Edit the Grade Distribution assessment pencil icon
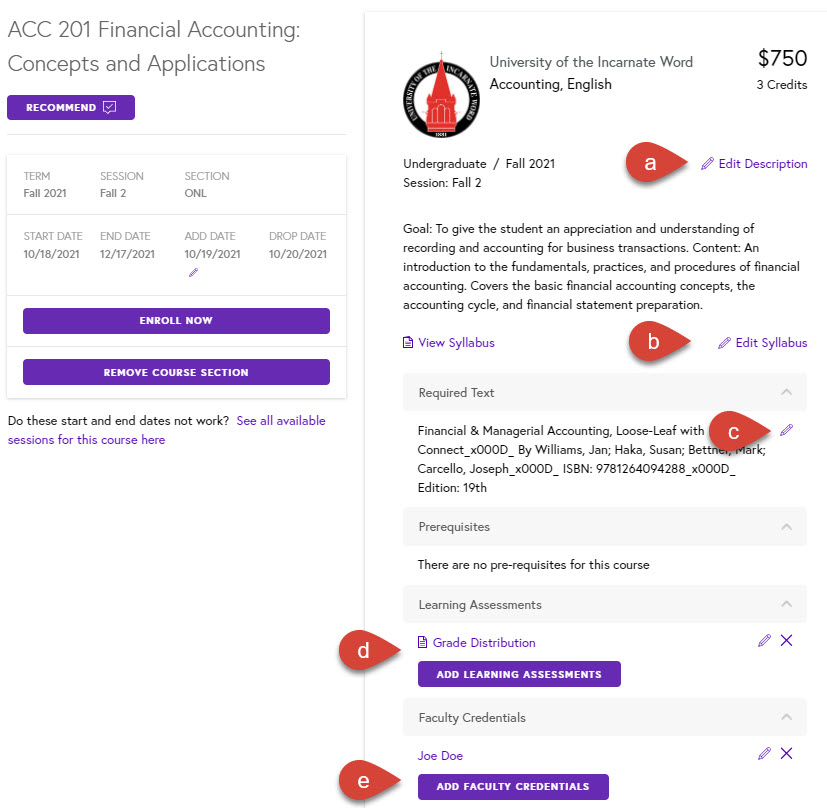This screenshot has width=827, height=808. (764, 641)
